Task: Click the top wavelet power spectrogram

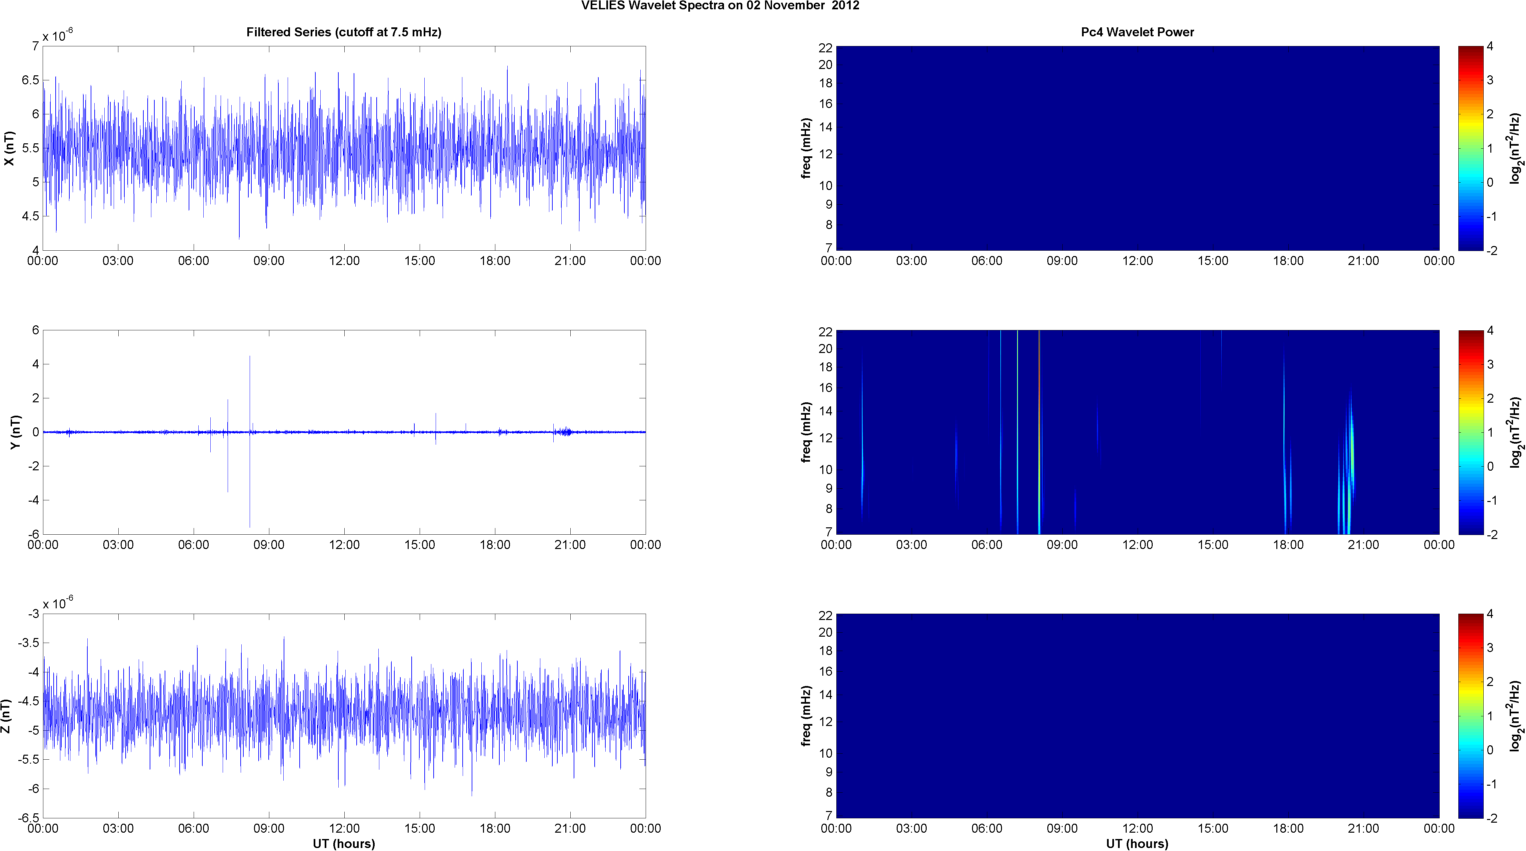Action: 1137,148
